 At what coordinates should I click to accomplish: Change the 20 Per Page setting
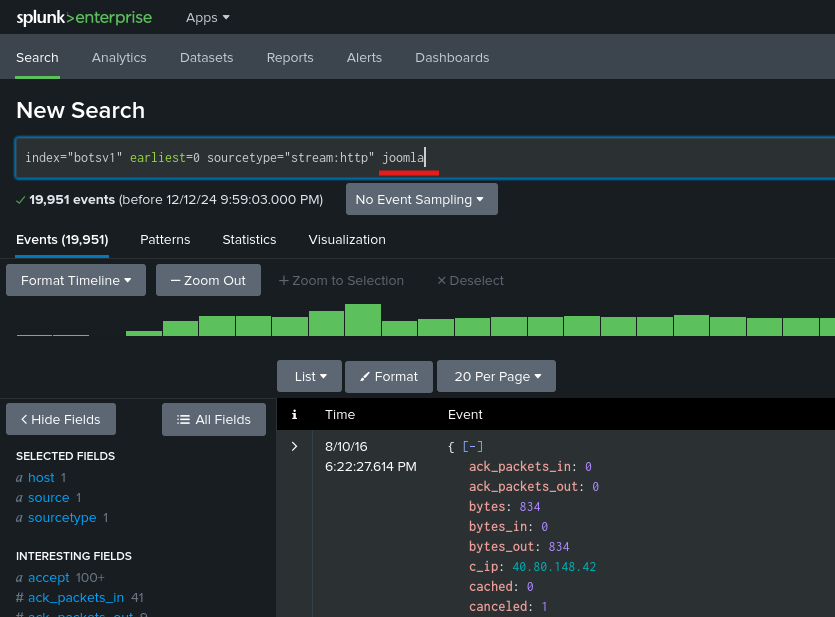496,376
